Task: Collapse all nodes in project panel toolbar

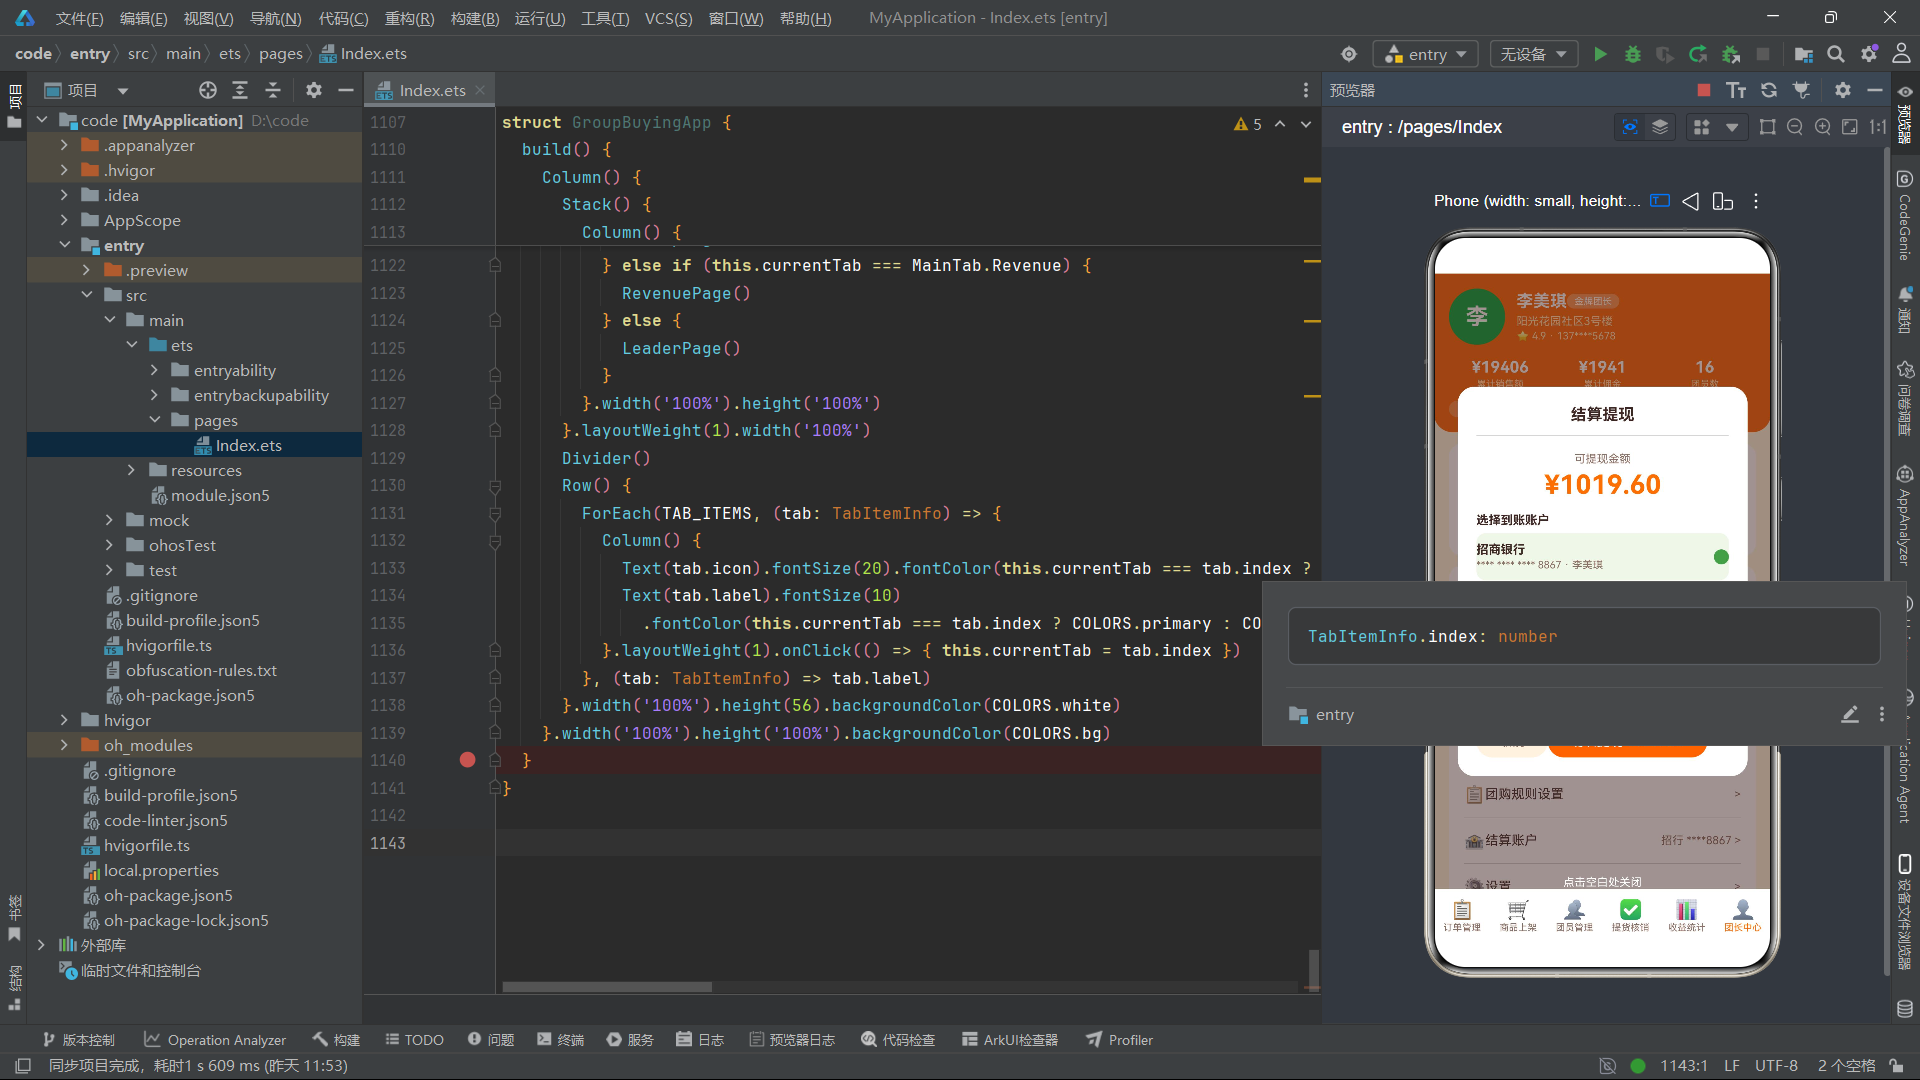Action: point(273,90)
